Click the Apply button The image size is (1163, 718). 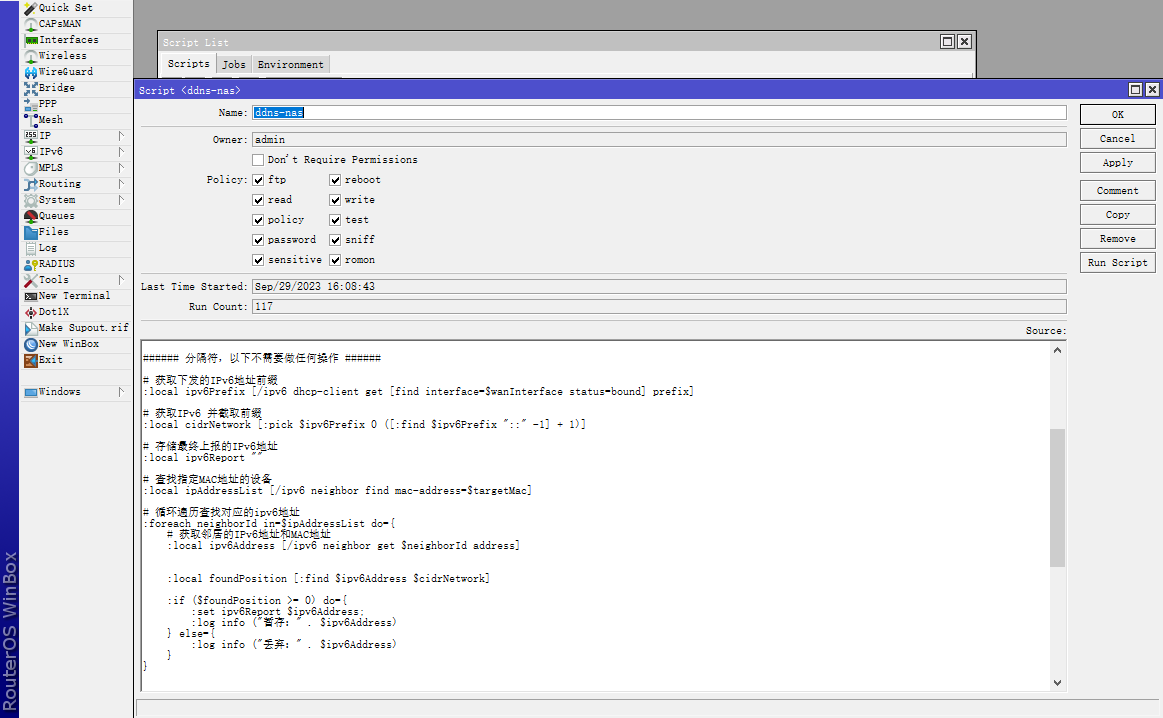click(1118, 162)
